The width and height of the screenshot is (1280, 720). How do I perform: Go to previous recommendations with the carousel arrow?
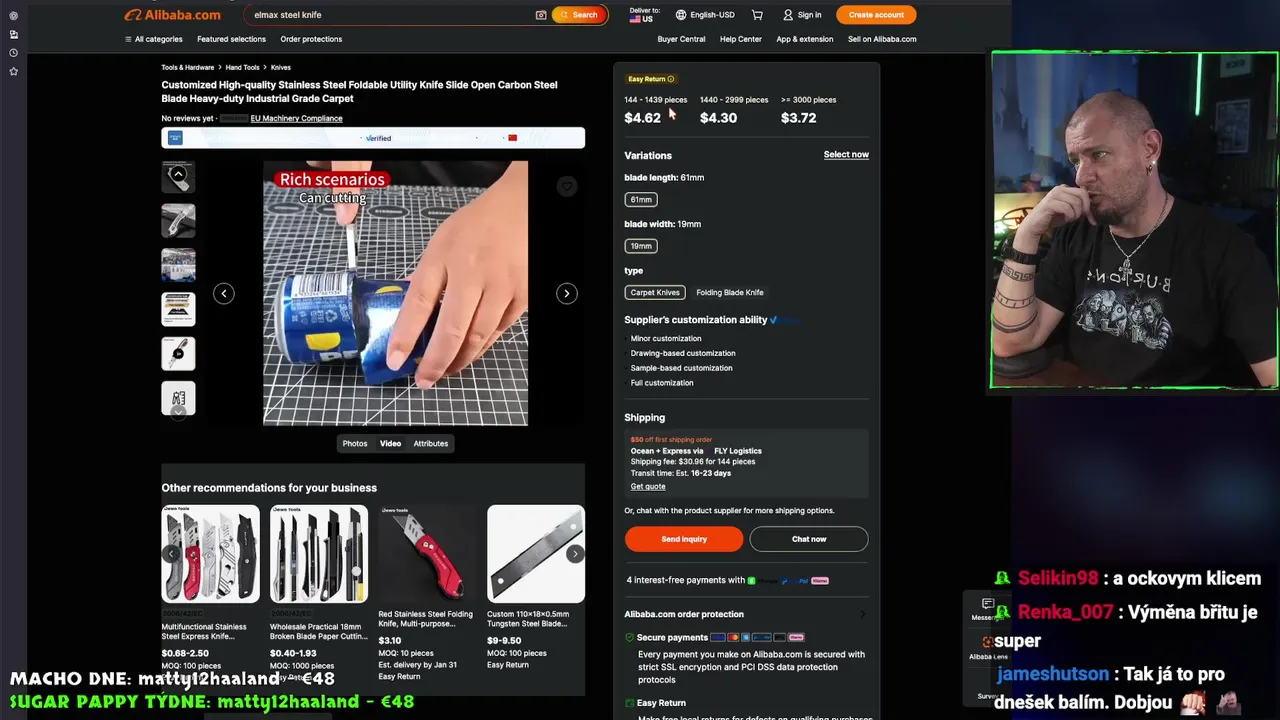[172, 554]
